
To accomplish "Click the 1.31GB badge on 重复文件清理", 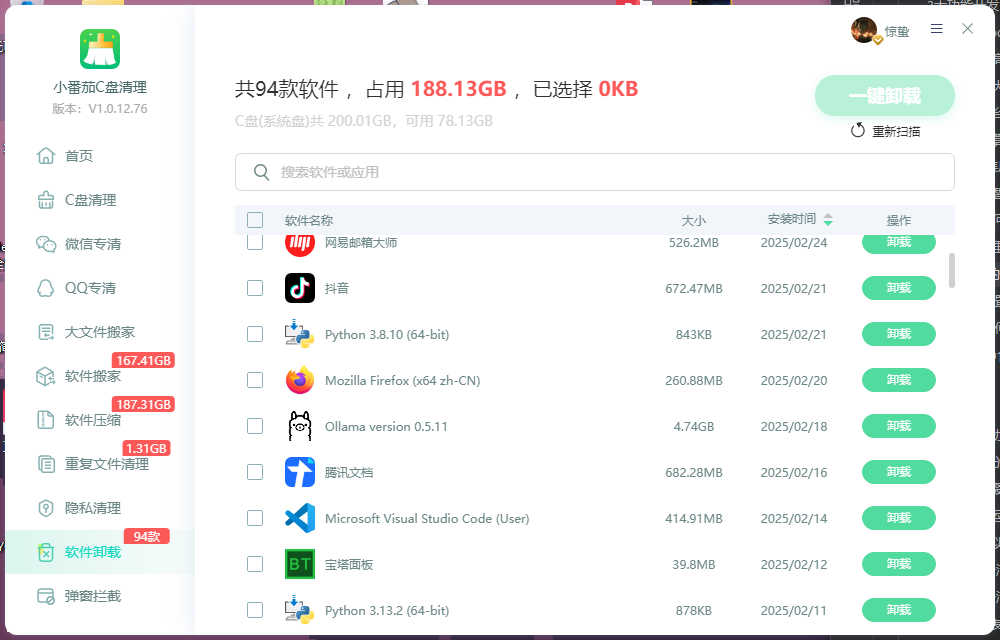I will click(x=146, y=448).
